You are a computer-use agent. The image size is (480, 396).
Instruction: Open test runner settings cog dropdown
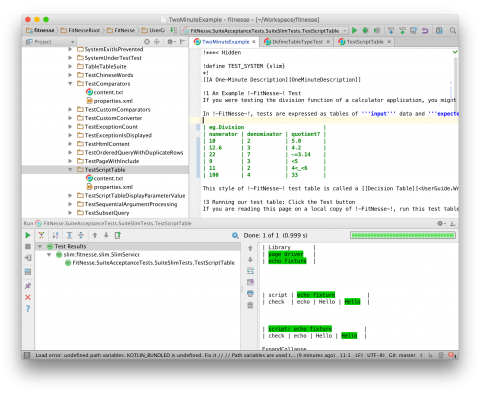(x=235, y=235)
